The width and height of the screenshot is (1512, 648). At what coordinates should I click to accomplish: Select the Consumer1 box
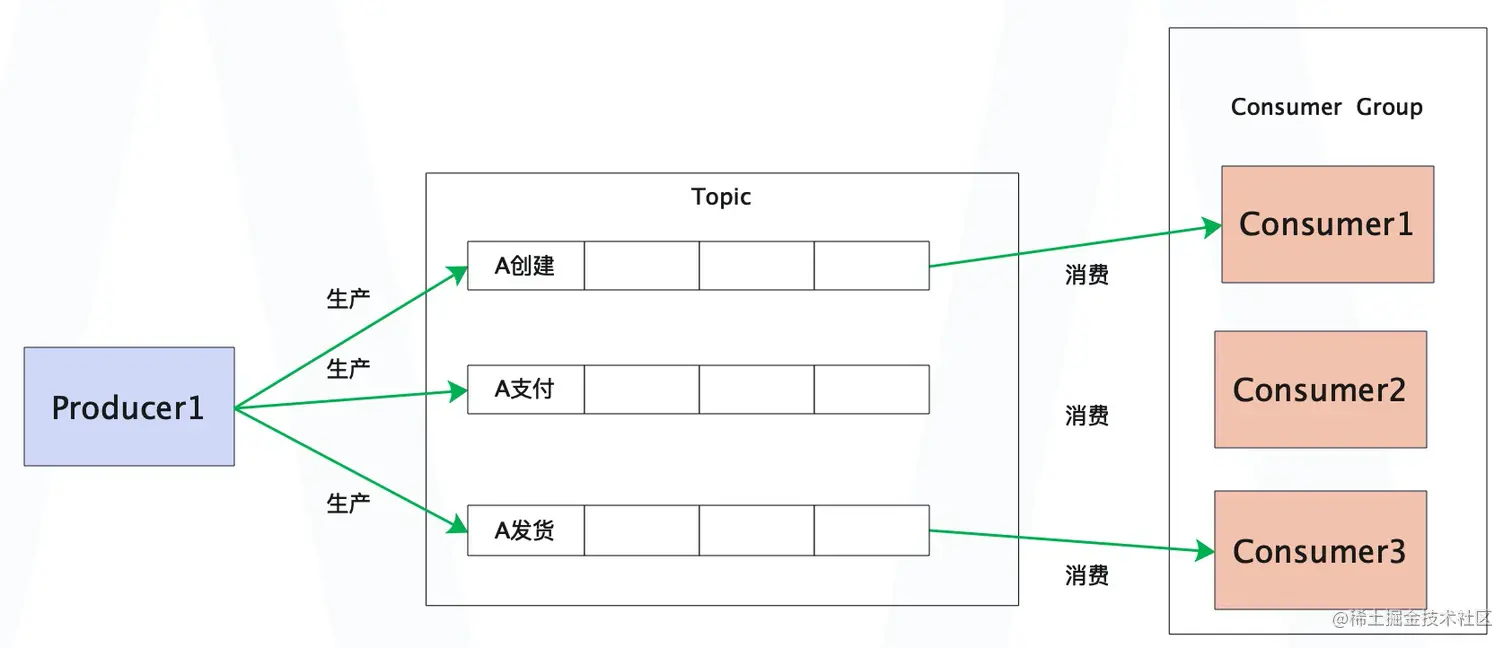(1327, 224)
